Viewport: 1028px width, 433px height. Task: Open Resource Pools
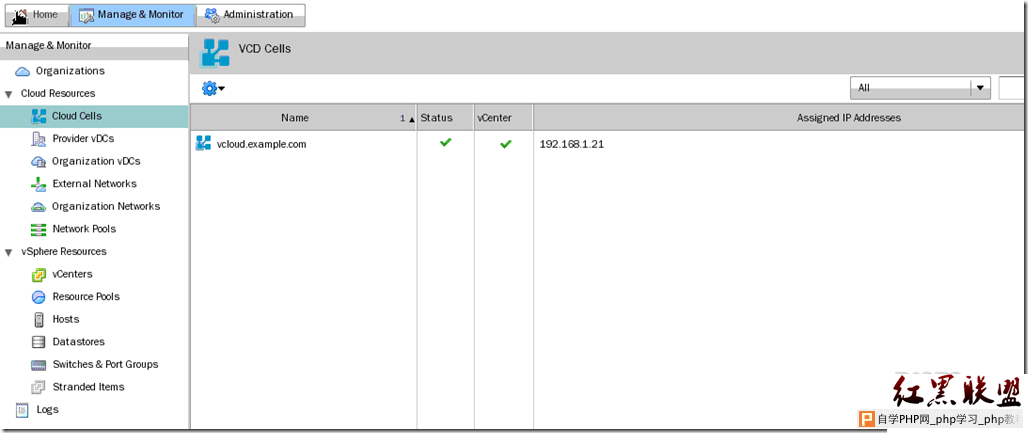[86, 297]
